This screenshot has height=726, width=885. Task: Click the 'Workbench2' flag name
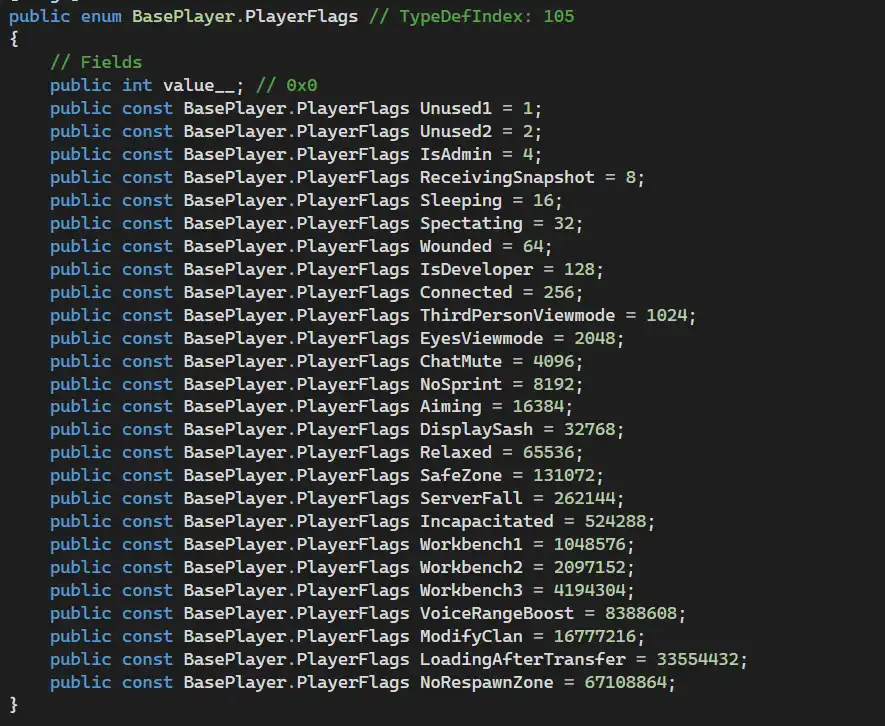(471, 567)
